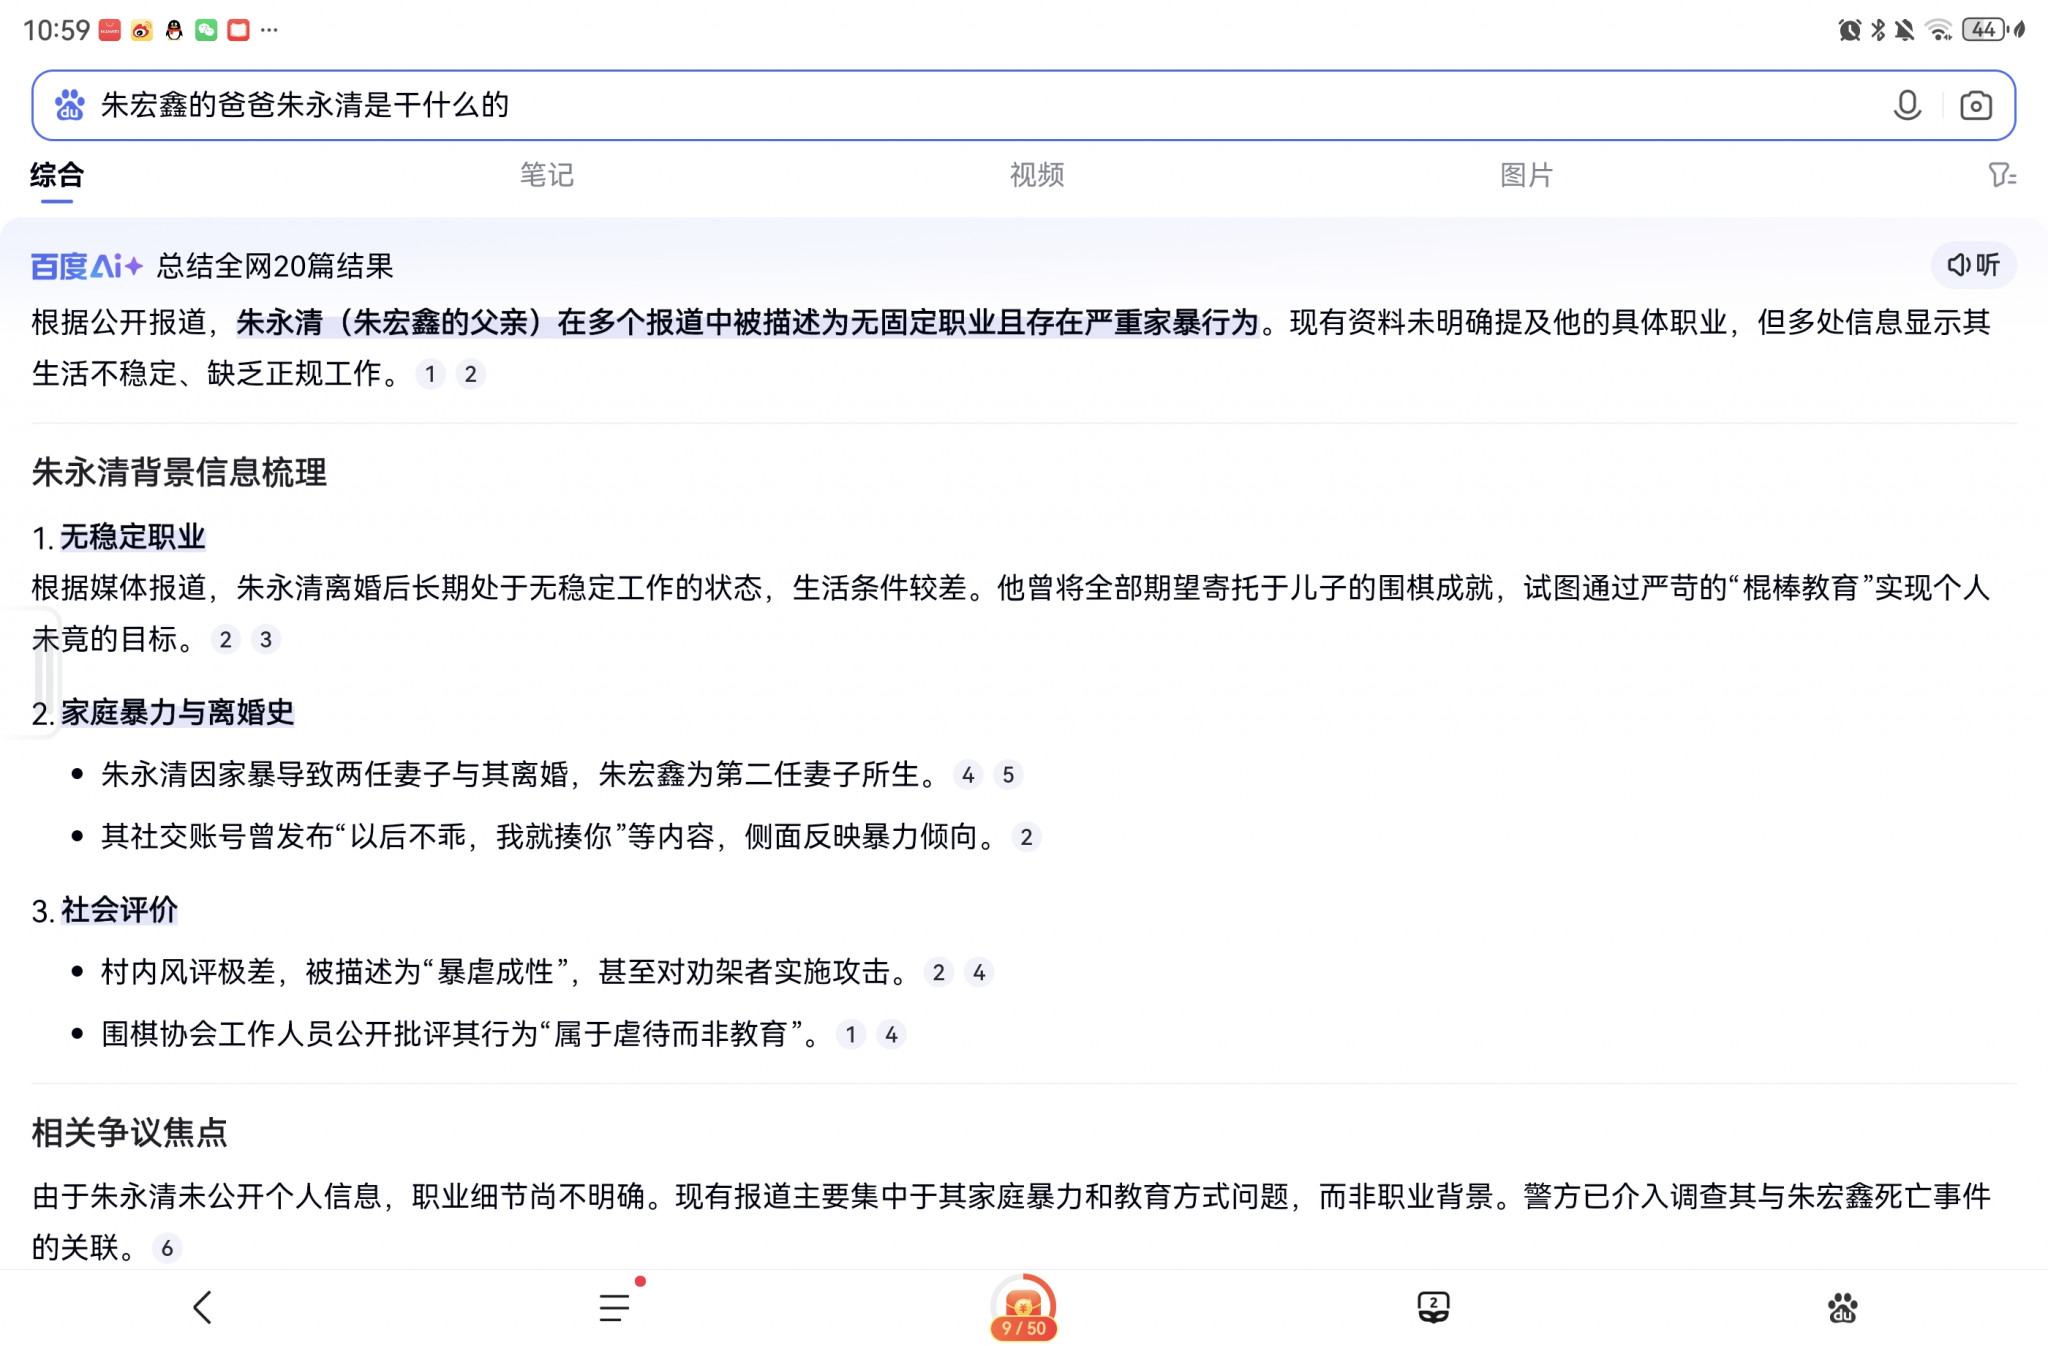Screen dimensions: 2048x1346
Task: Tap the Baidu paw logo in search bar
Action: (69, 105)
